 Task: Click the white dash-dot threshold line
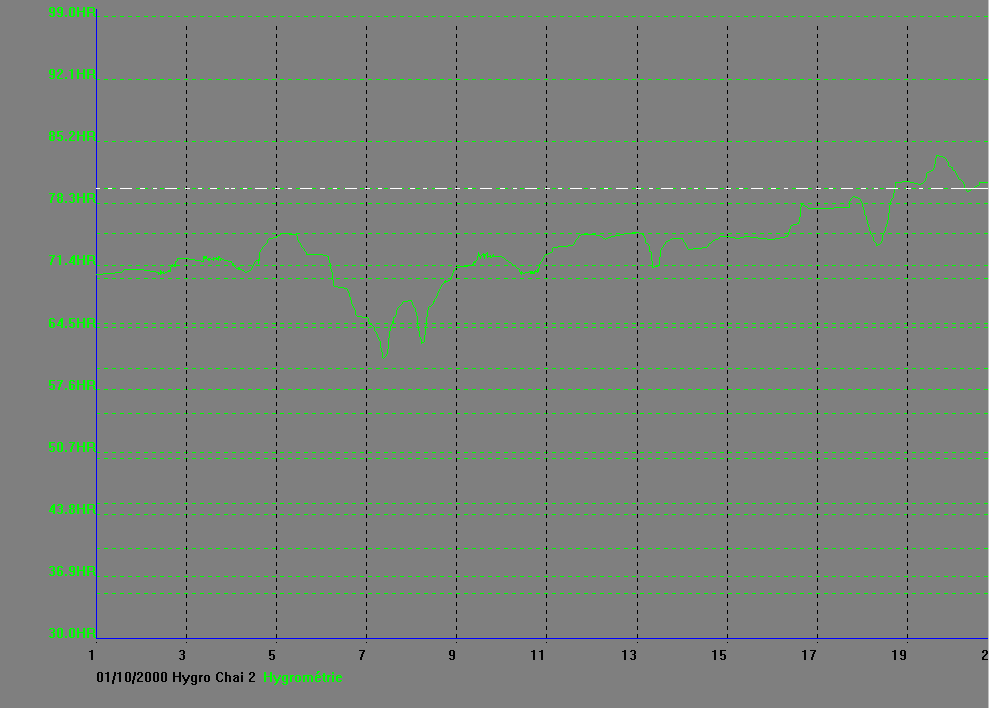tap(543, 188)
